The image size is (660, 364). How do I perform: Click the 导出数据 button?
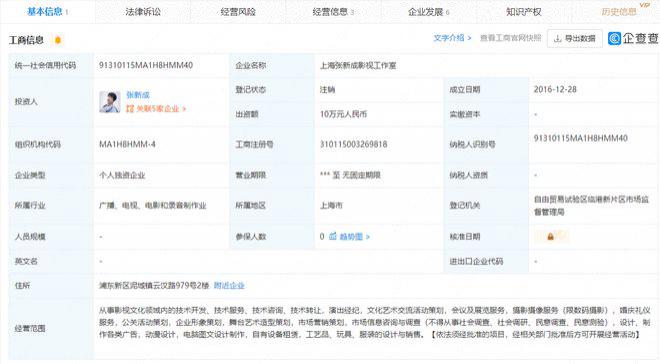click(575, 38)
